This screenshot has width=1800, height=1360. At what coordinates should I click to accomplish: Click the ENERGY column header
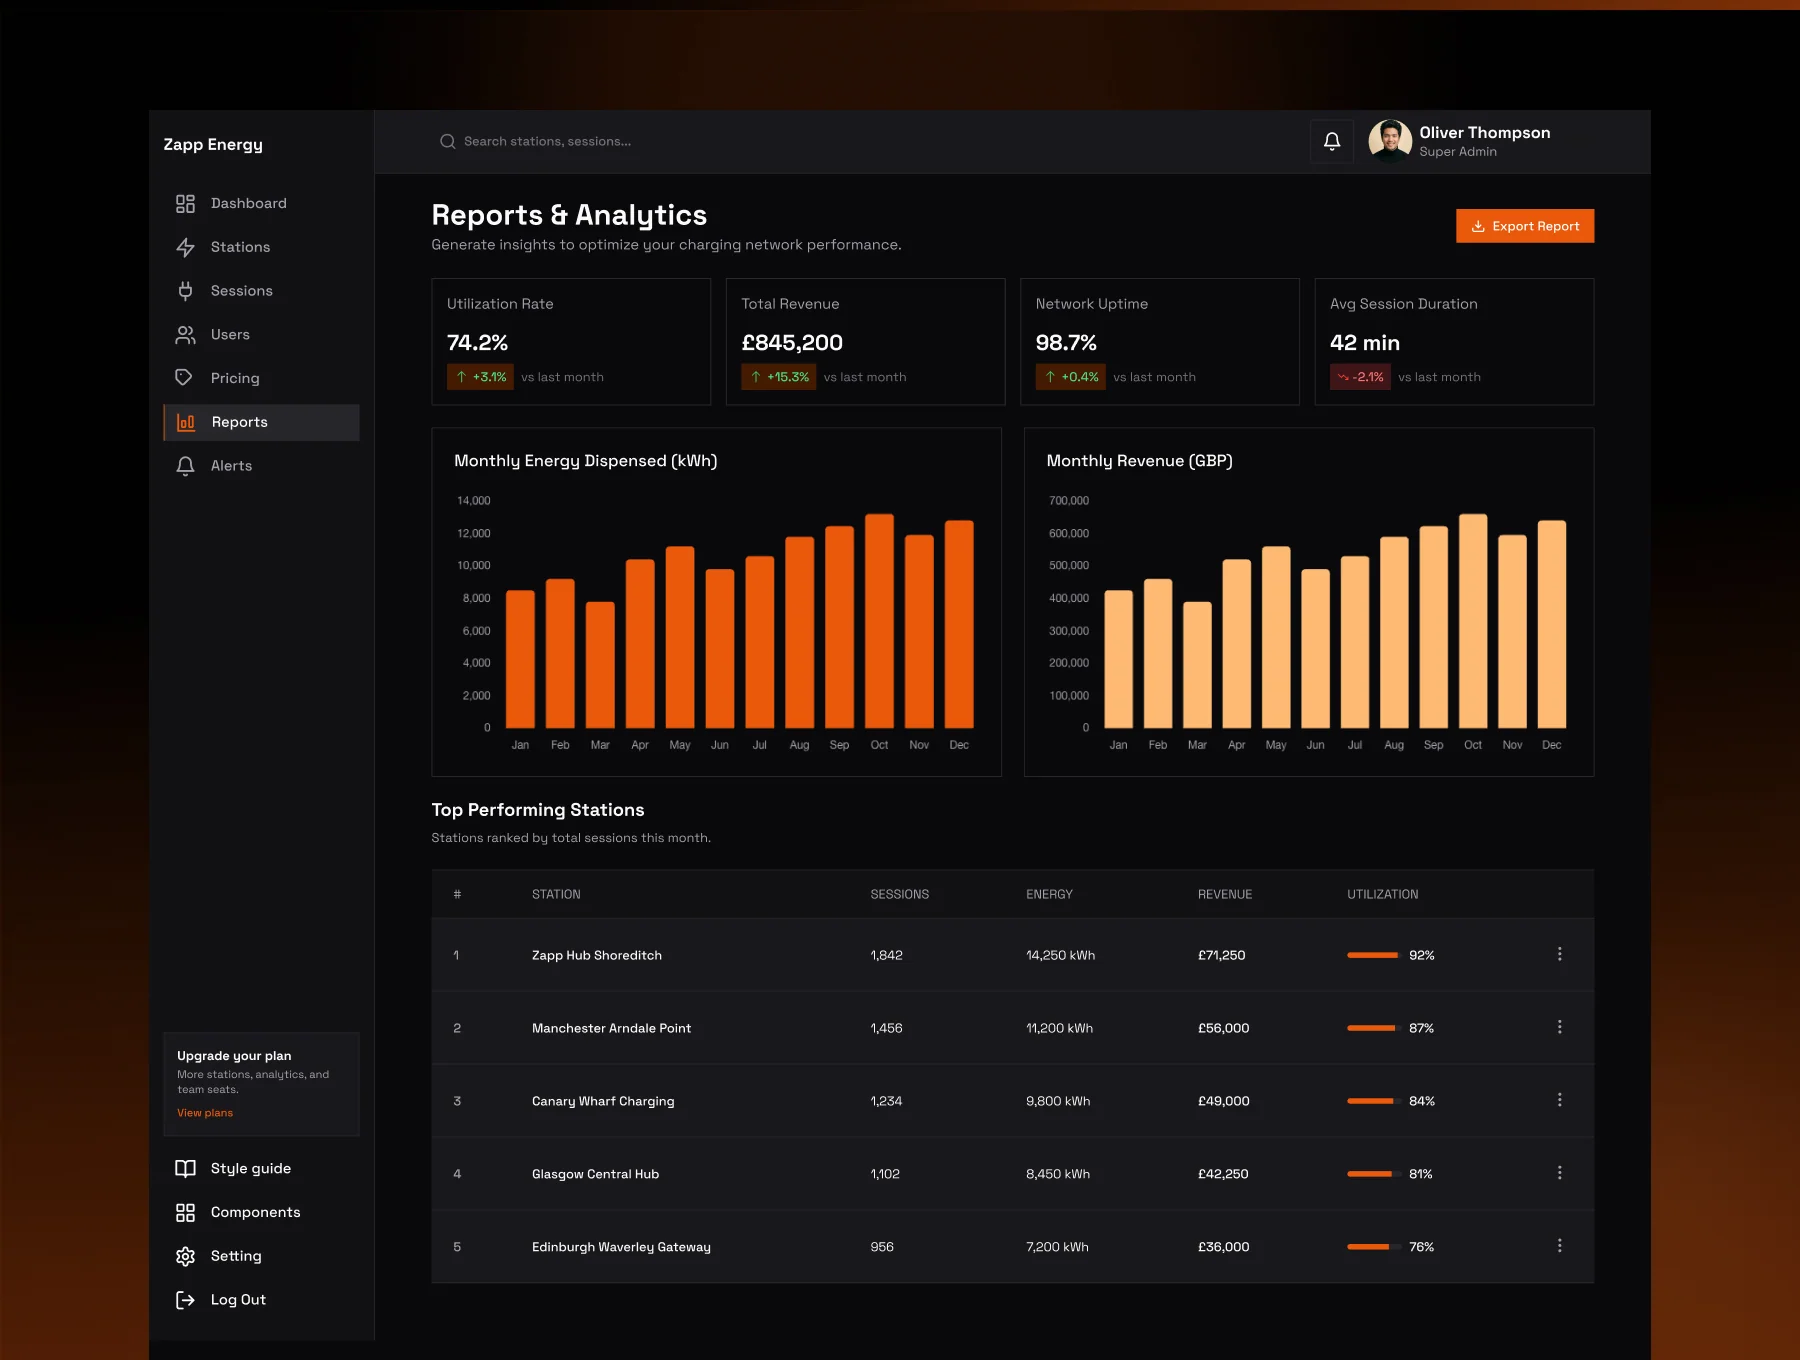1049,895
